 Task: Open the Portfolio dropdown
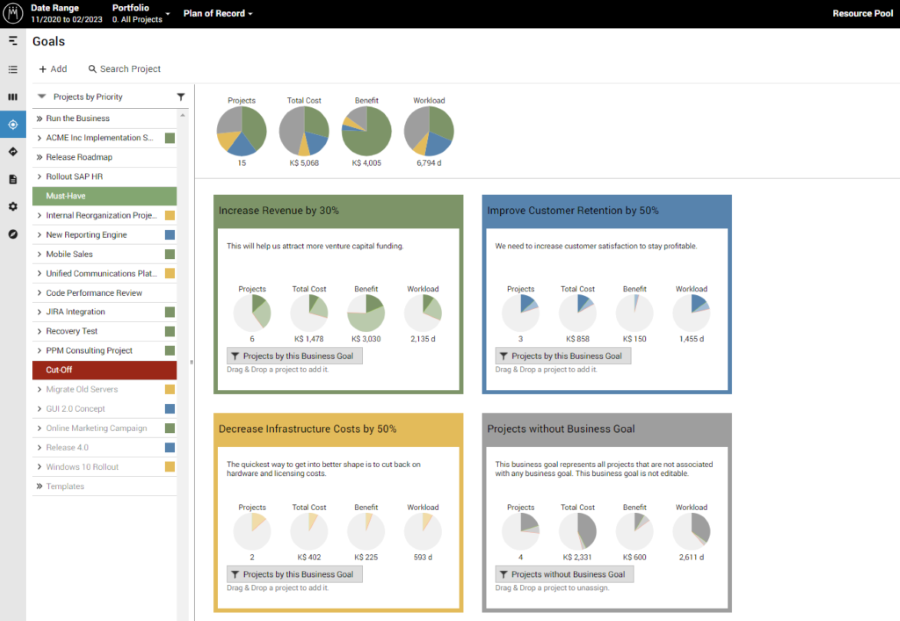tap(141, 13)
